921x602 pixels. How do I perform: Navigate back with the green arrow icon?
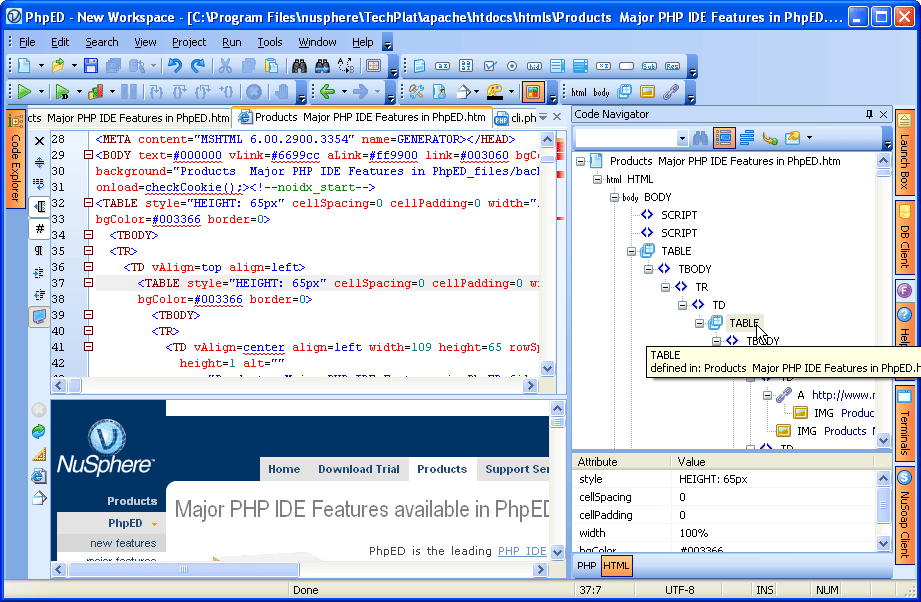point(328,92)
